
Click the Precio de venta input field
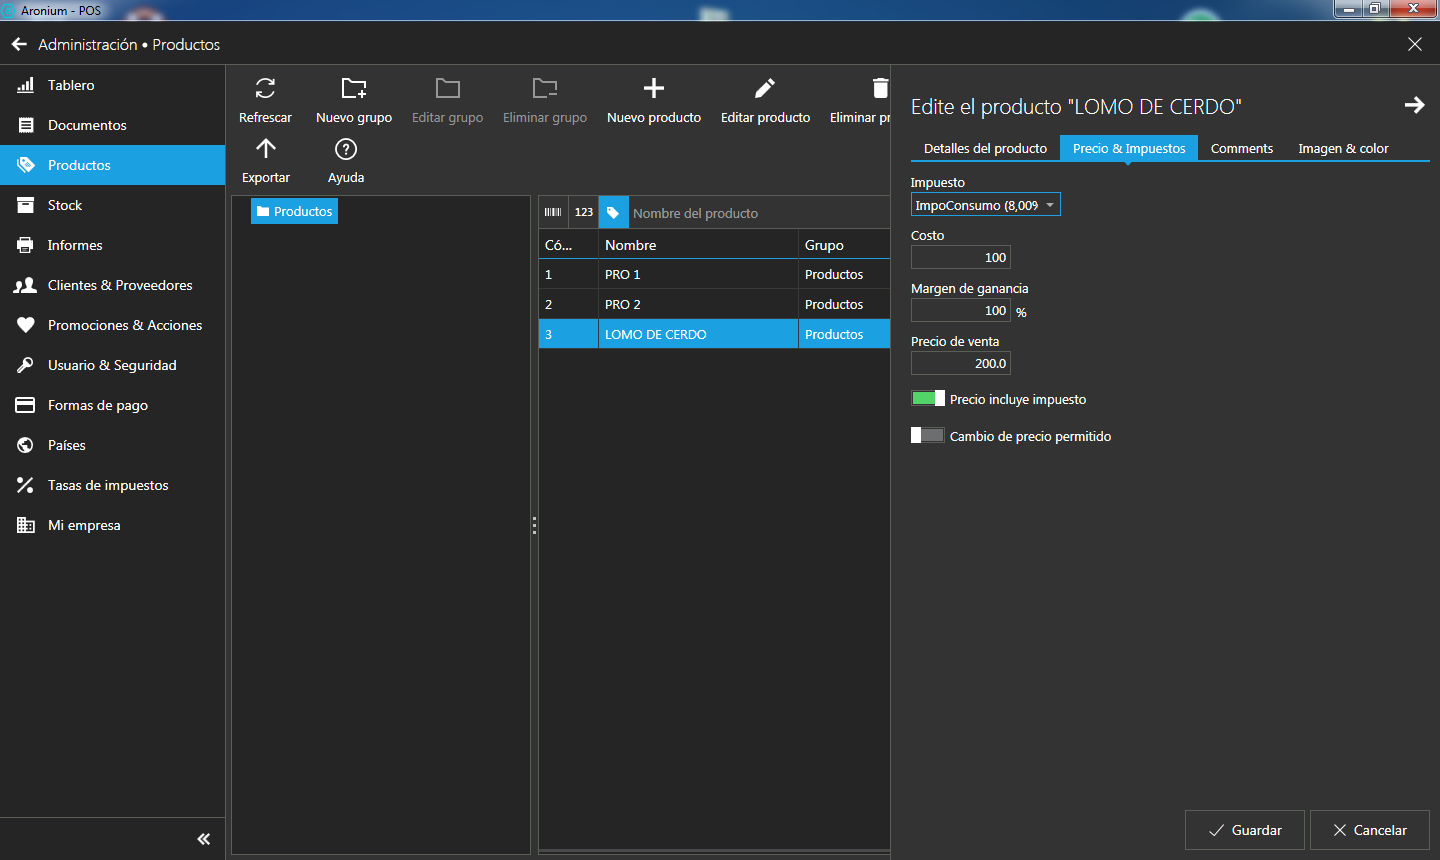pos(960,364)
